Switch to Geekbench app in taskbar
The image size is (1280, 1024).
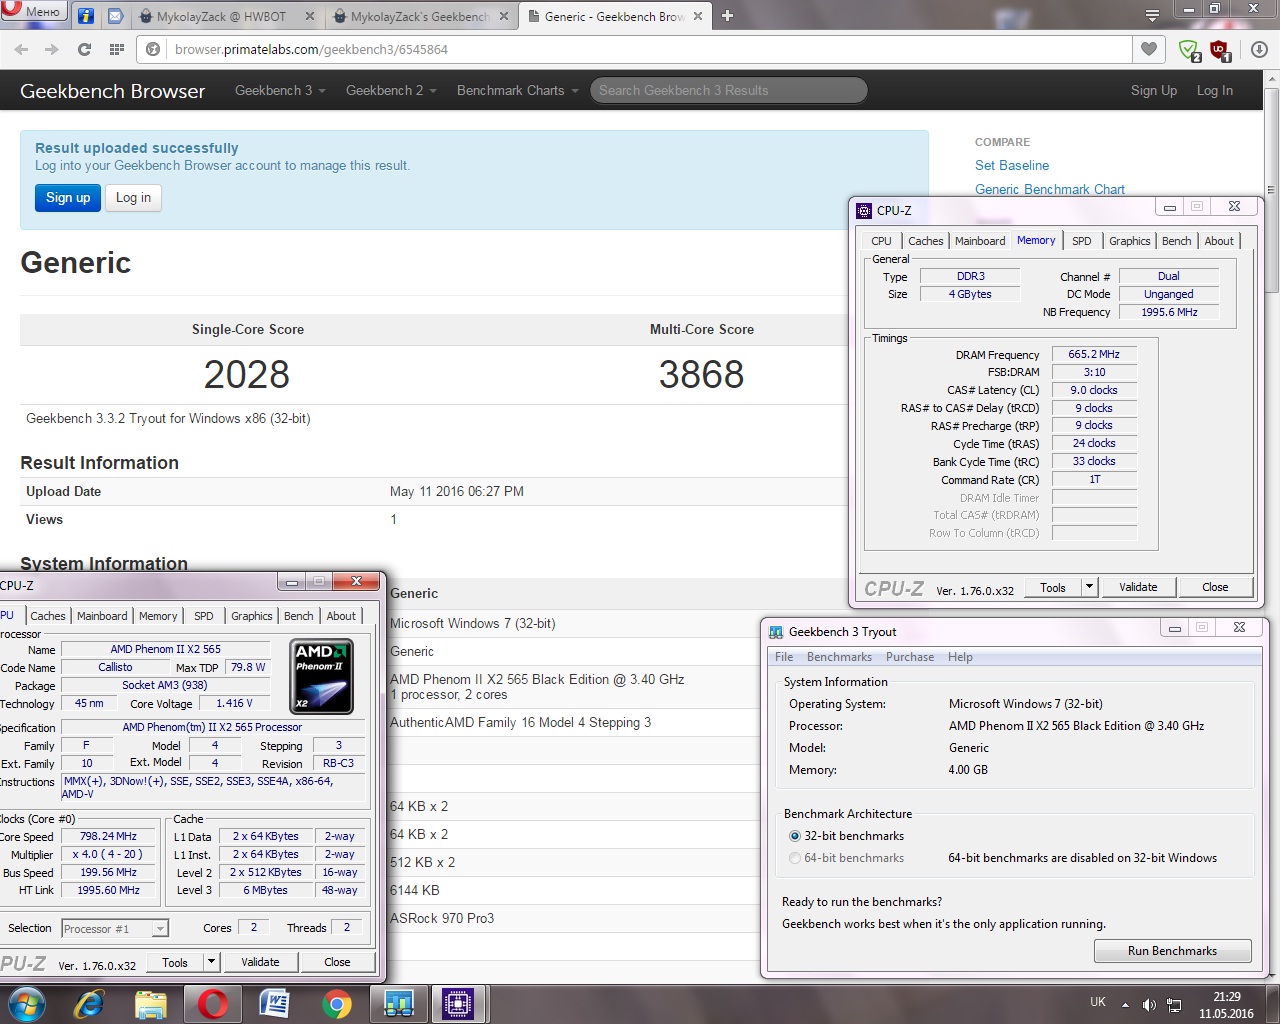(398, 1004)
